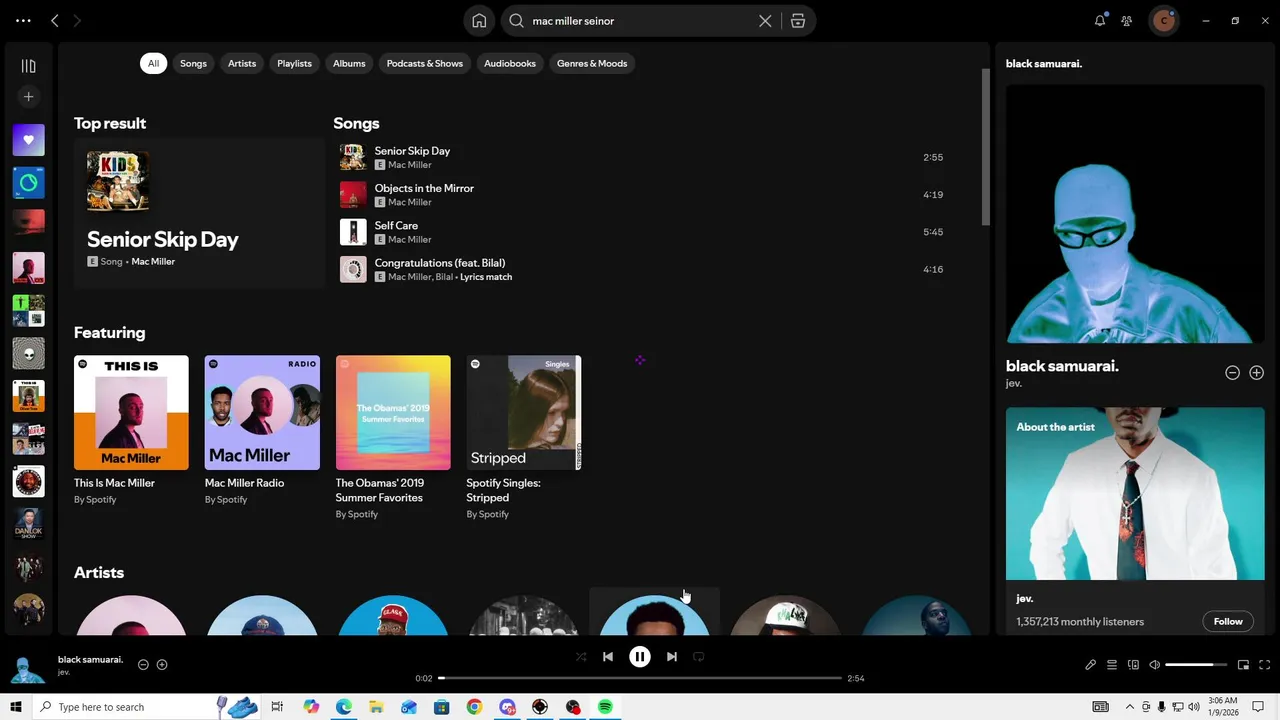This screenshot has height=720, width=1280.
Task: Open File Explorer from the taskbar
Action: 376,707
